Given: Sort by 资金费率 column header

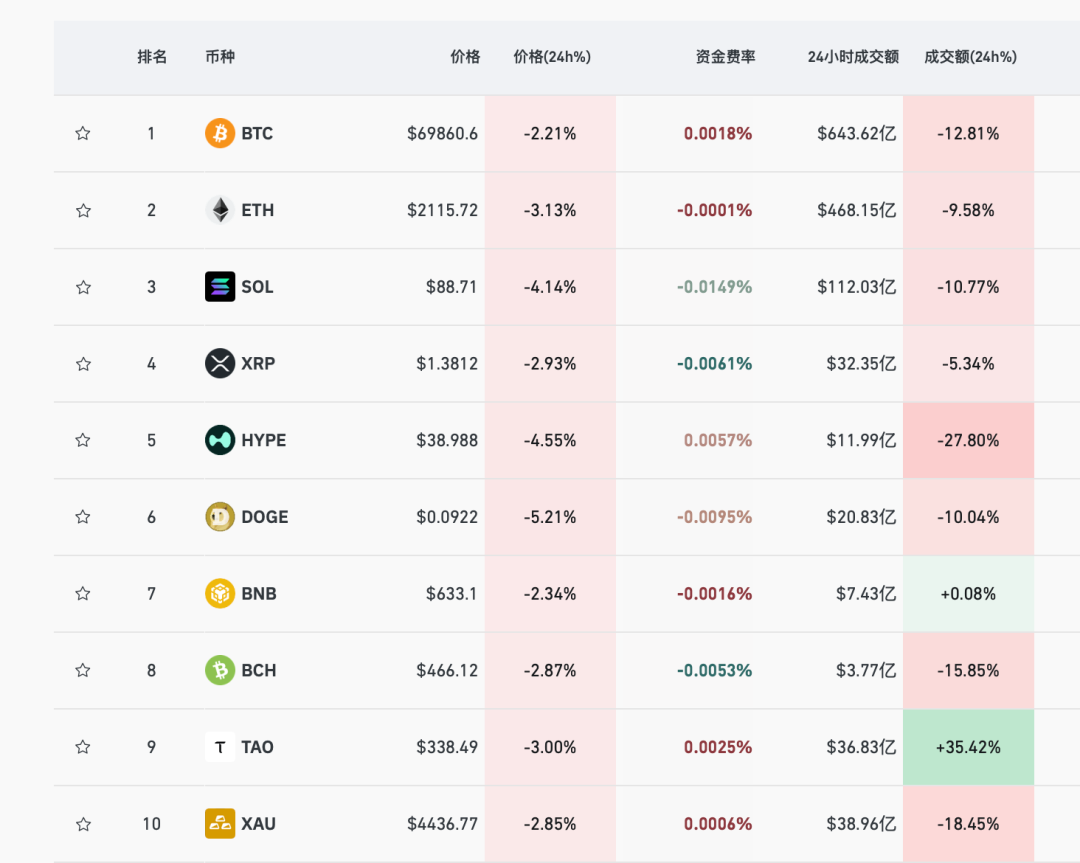Looking at the screenshot, I should point(726,57).
